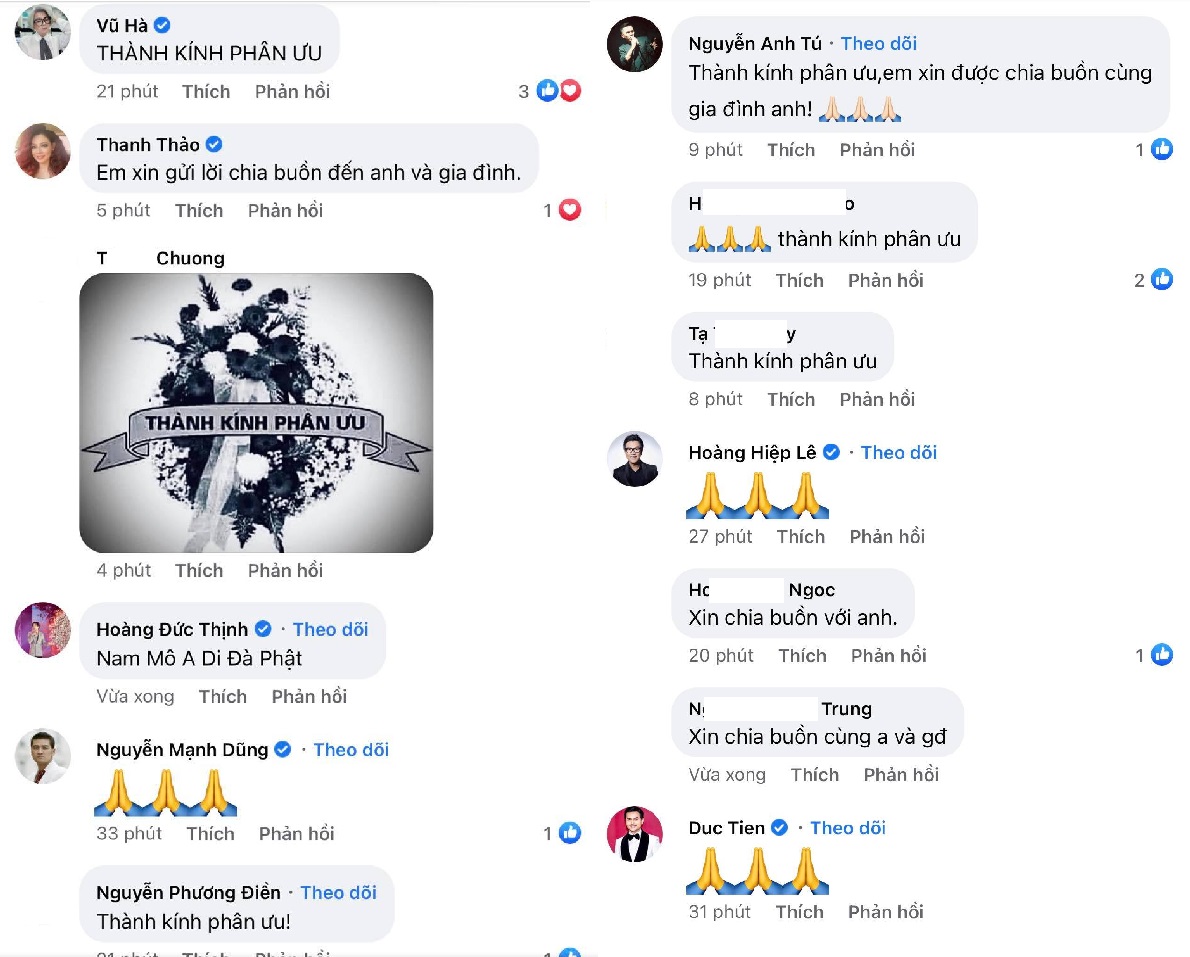Click Theo dõi next to Duc Tien
The image size is (1190, 957).
pyautogui.click(x=848, y=828)
